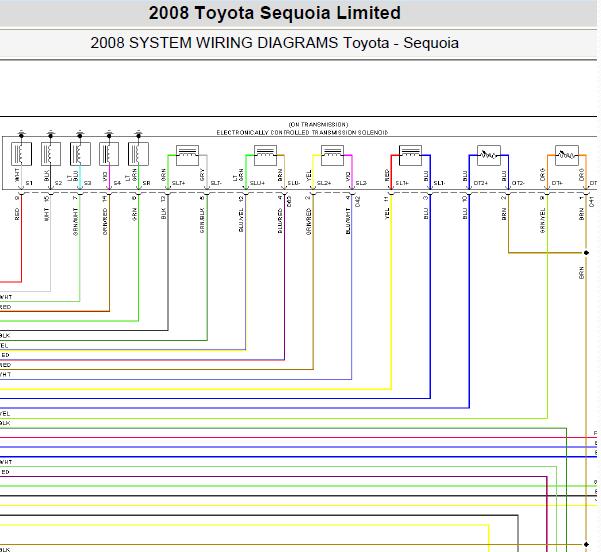Screen dimensions: 601x552
Task: Click the RED wire label below S1
Action: click(x=17, y=214)
